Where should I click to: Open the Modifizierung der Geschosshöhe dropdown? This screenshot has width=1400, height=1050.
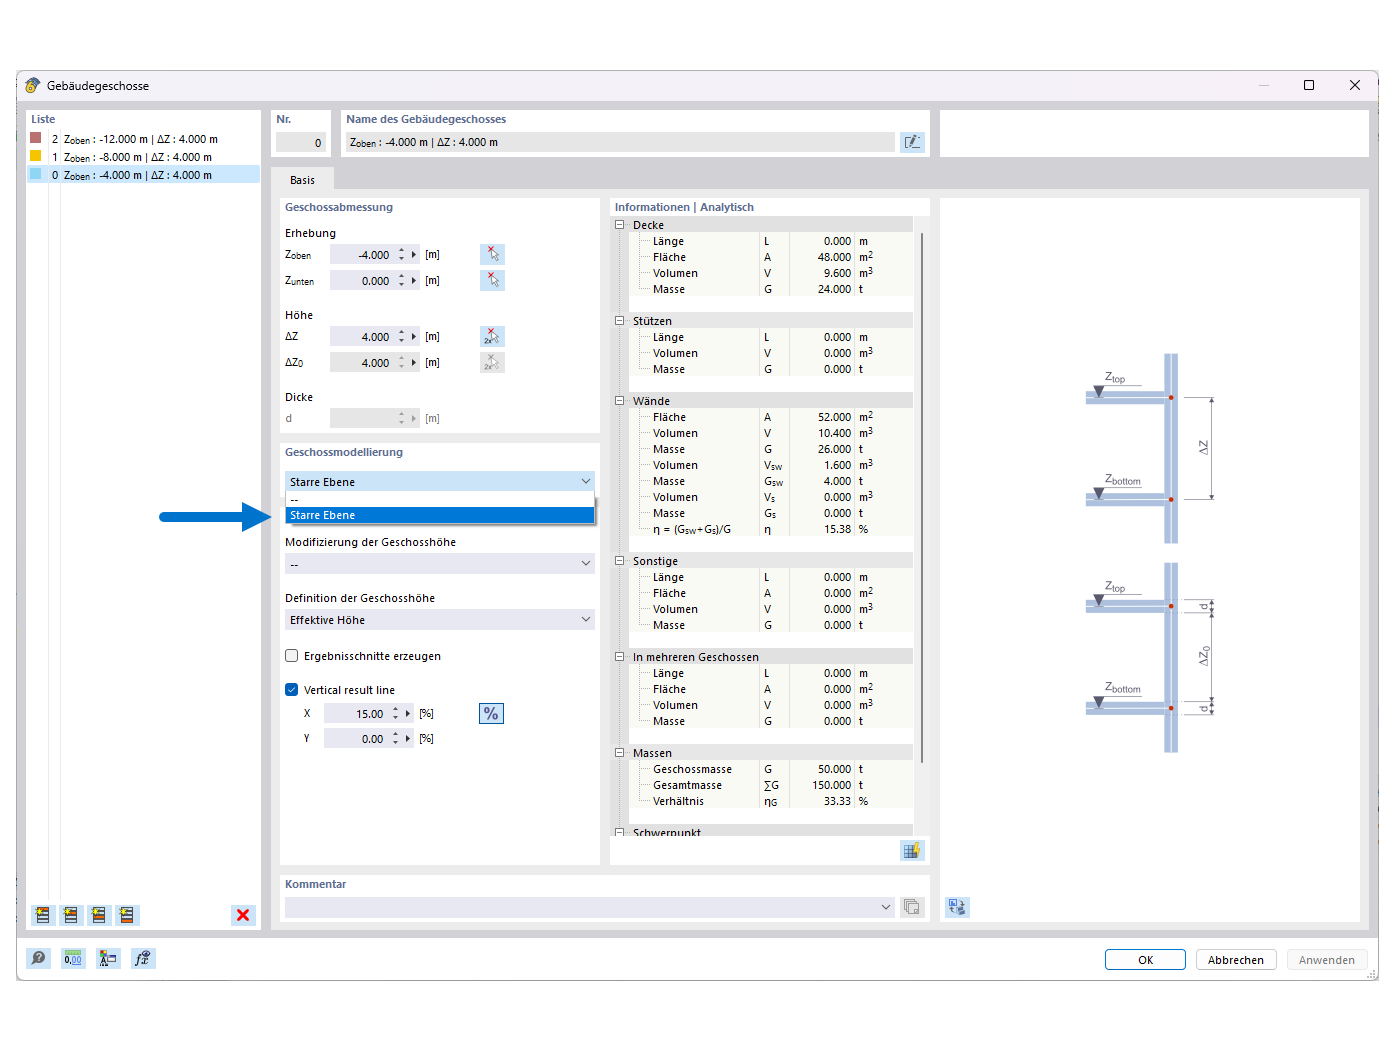coord(439,564)
